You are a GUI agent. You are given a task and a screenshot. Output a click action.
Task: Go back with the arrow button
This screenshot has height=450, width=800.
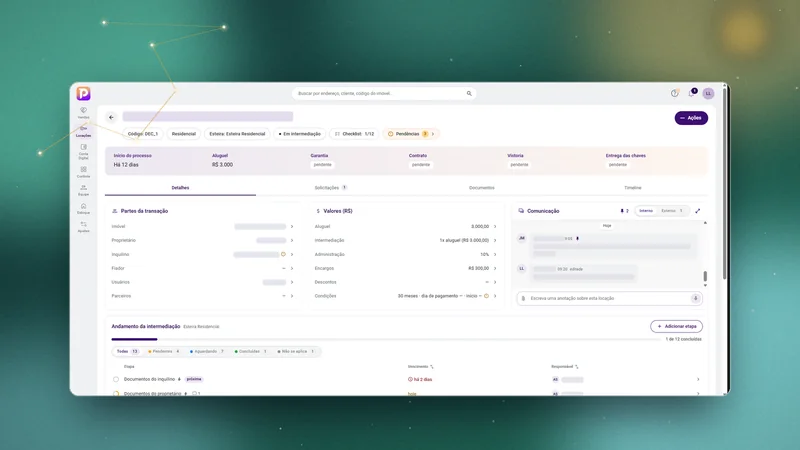[x=111, y=117]
